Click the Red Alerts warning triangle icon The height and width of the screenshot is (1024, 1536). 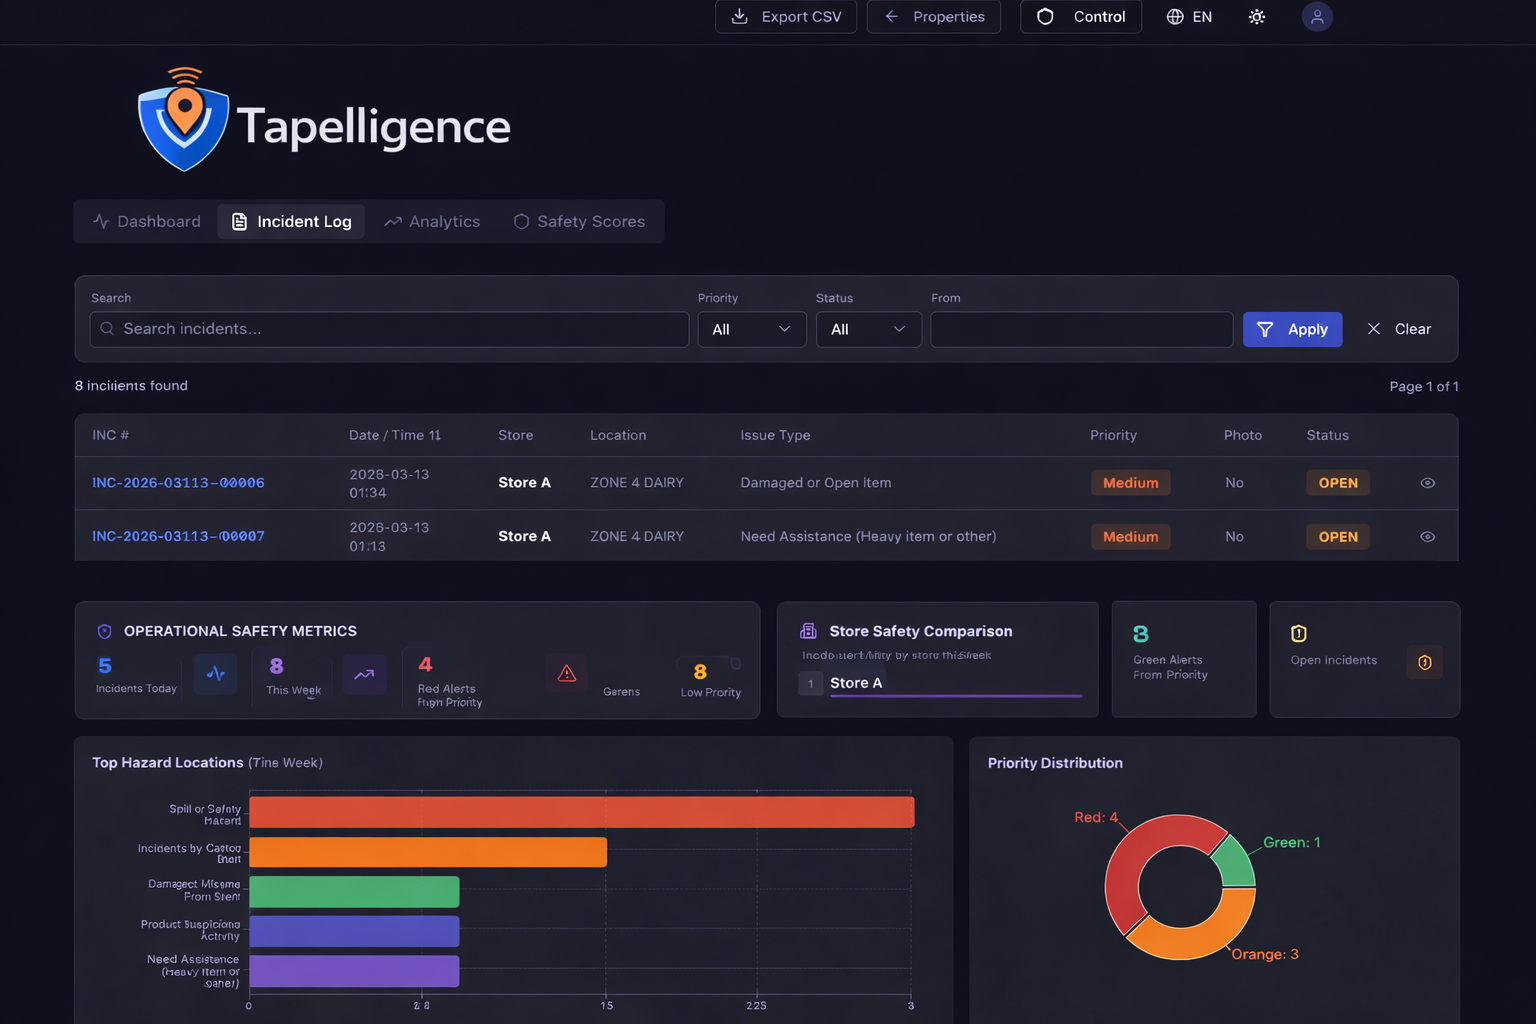point(567,674)
